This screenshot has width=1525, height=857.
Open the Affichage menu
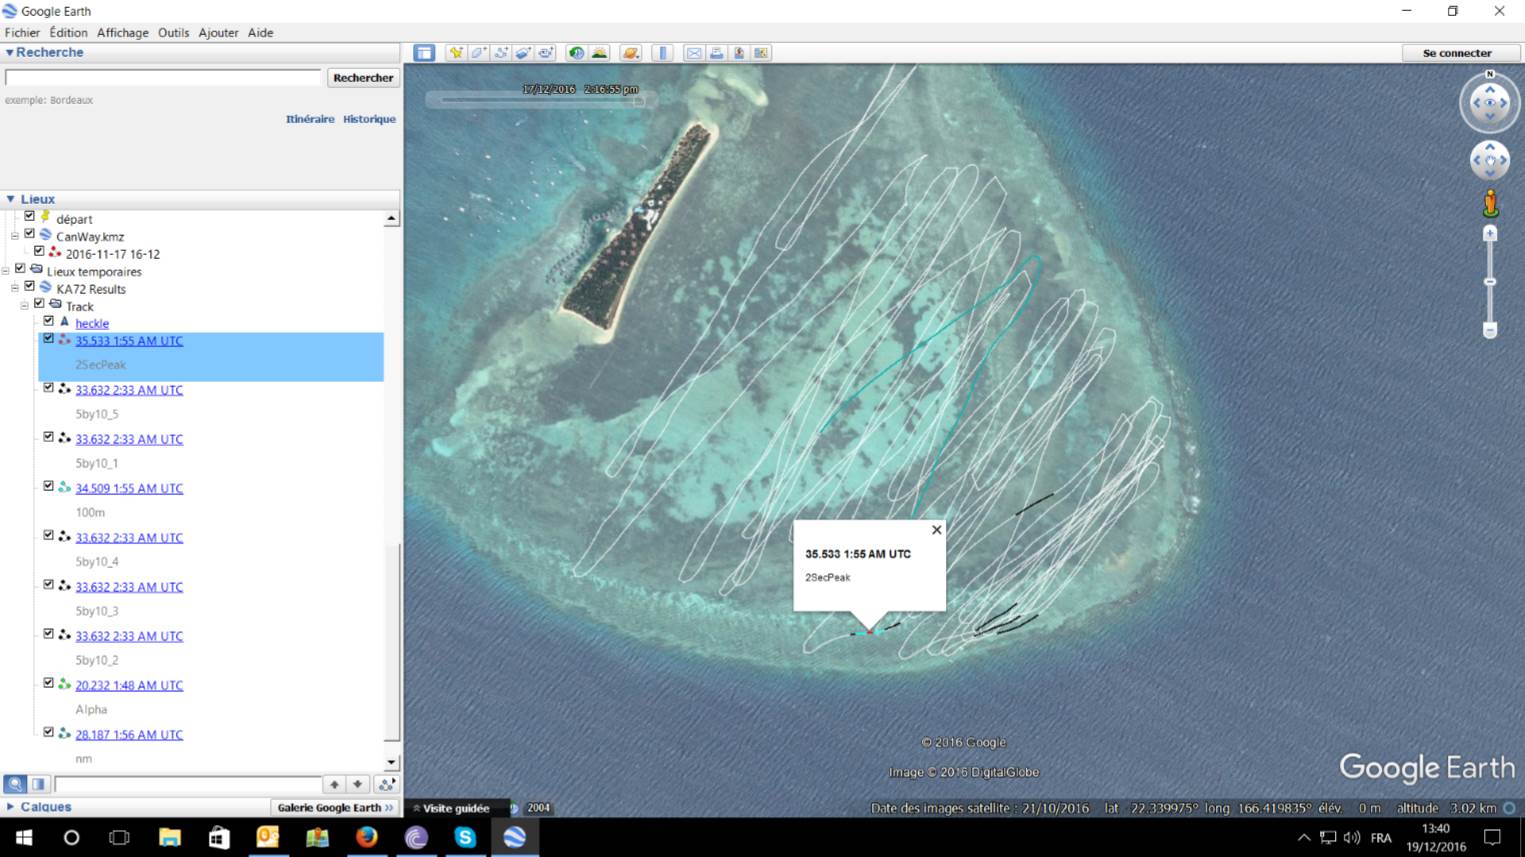[122, 32]
